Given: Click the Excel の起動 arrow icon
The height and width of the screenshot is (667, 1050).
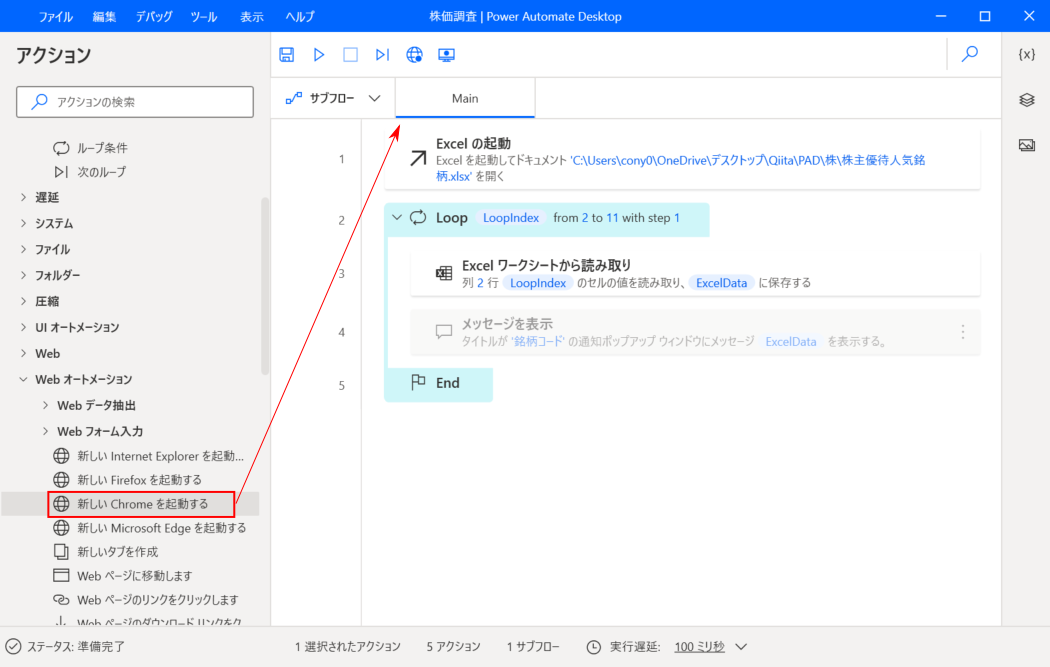Looking at the screenshot, I should (x=418, y=158).
